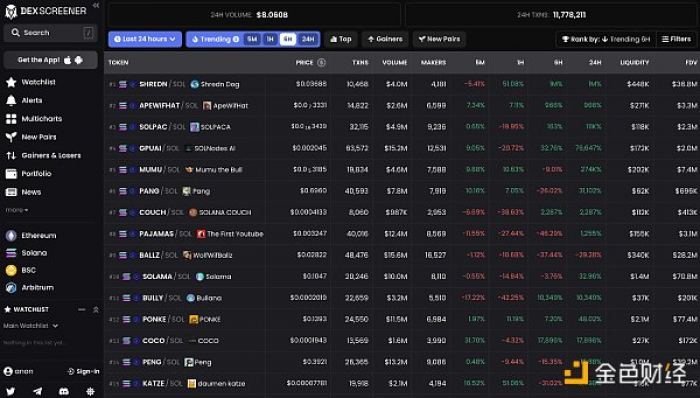Open Gainers & Losers arrows icon
The height and width of the screenshot is (398, 700).
11,155
